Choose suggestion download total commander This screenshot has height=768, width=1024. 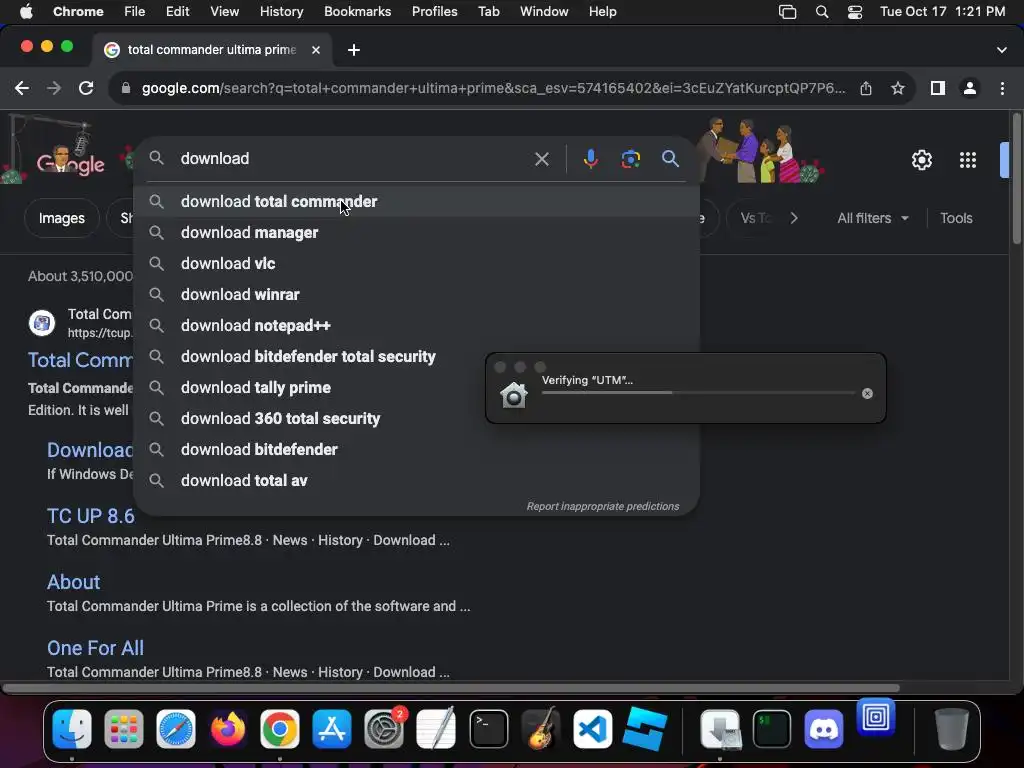416,202
